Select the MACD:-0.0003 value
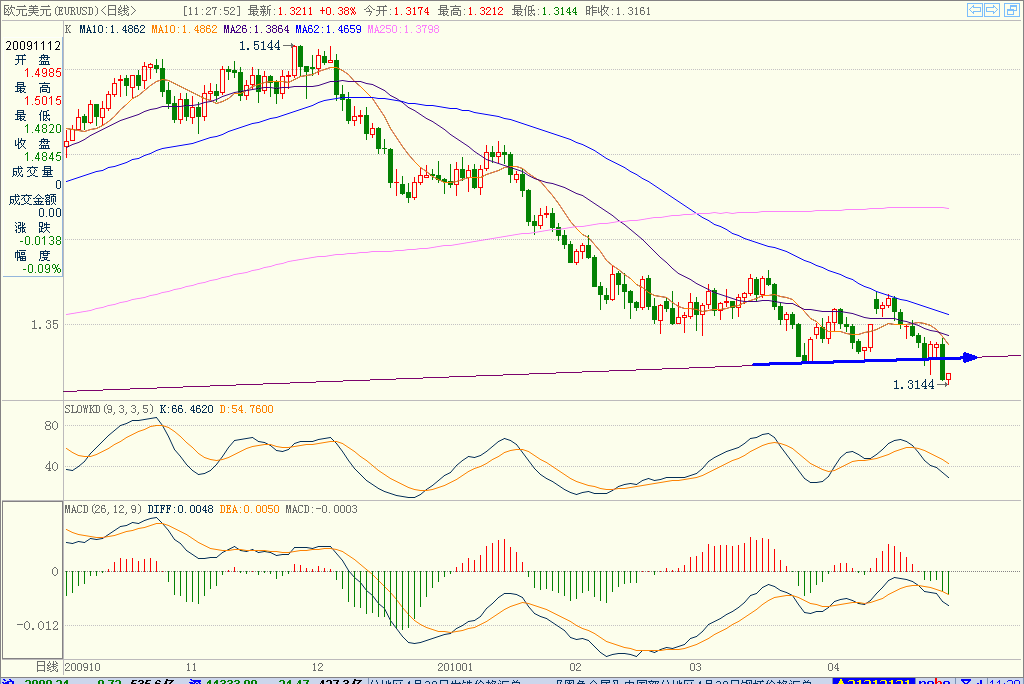Viewport: 1024px width, 684px height. [321, 509]
